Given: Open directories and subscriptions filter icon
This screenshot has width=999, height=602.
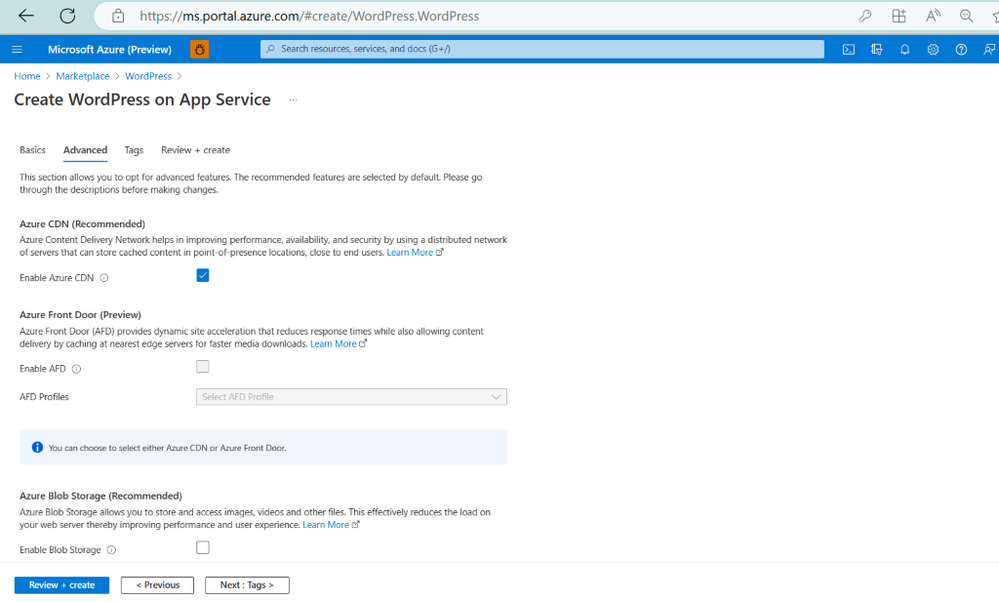Looking at the screenshot, I should tap(877, 49).
